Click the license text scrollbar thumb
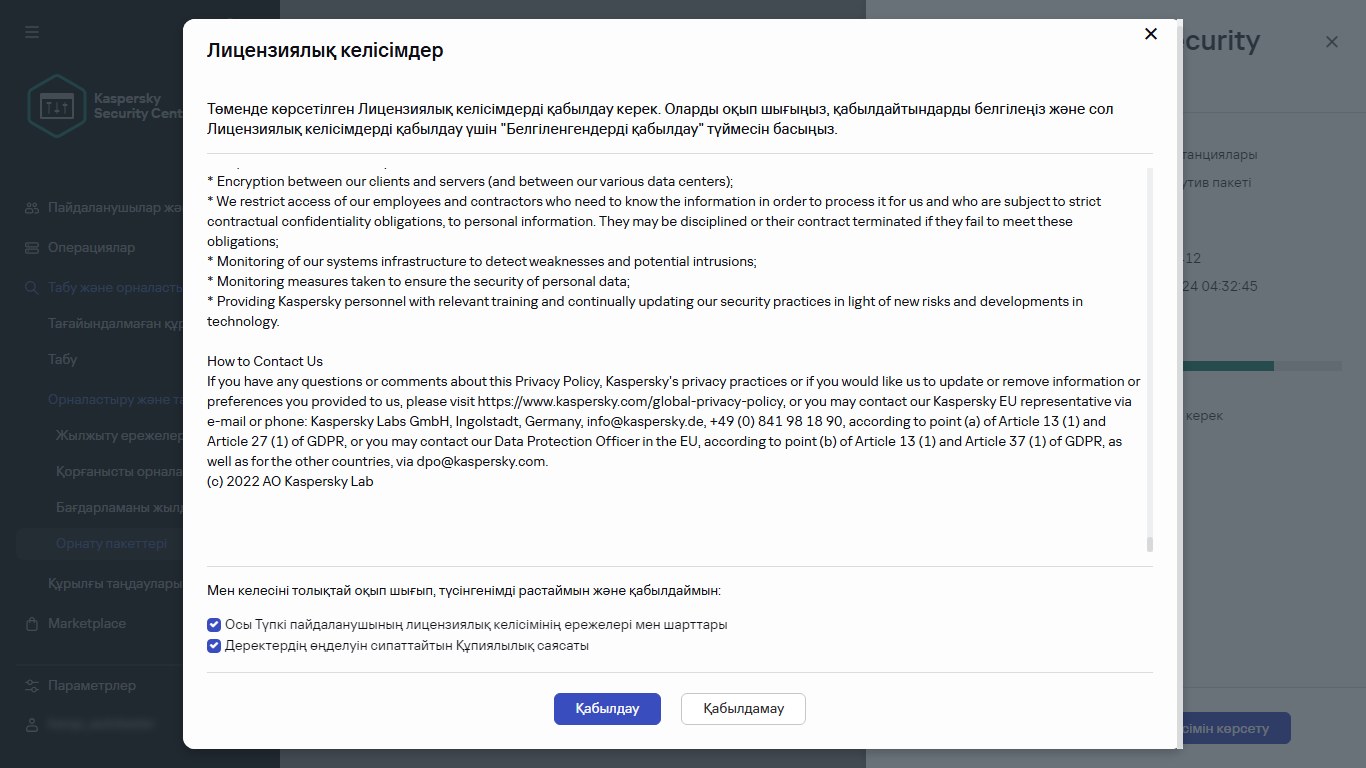Viewport: 1366px width, 768px height. coord(1150,544)
